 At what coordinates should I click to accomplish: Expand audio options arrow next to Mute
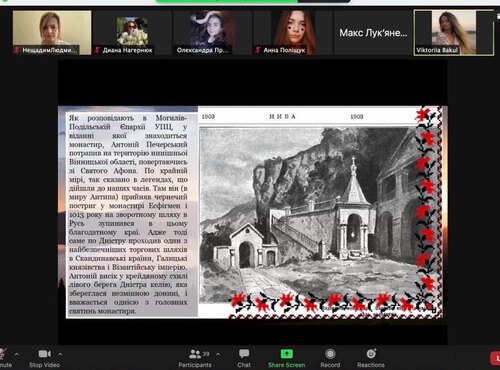pos(17,354)
